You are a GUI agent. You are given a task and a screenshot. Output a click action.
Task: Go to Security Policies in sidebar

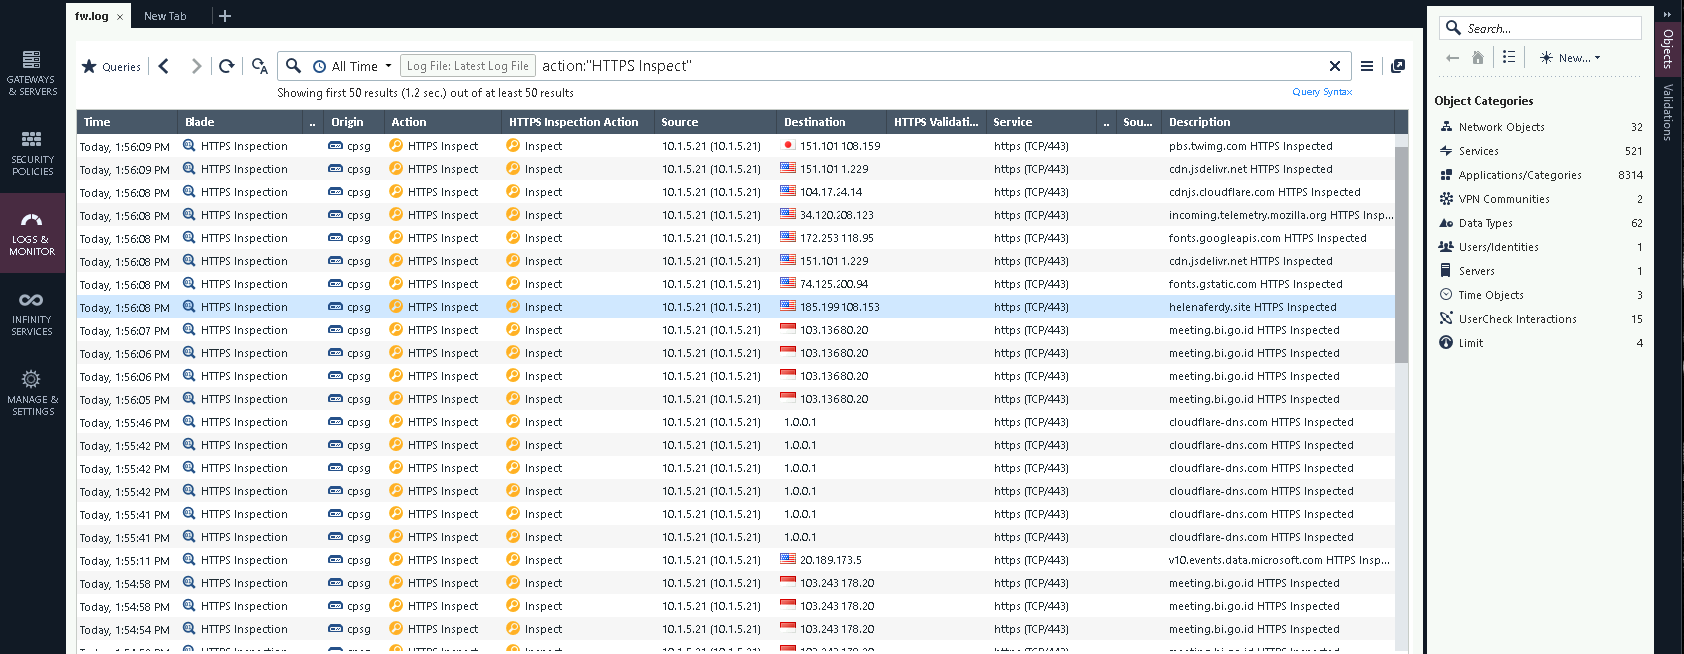[32, 152]
